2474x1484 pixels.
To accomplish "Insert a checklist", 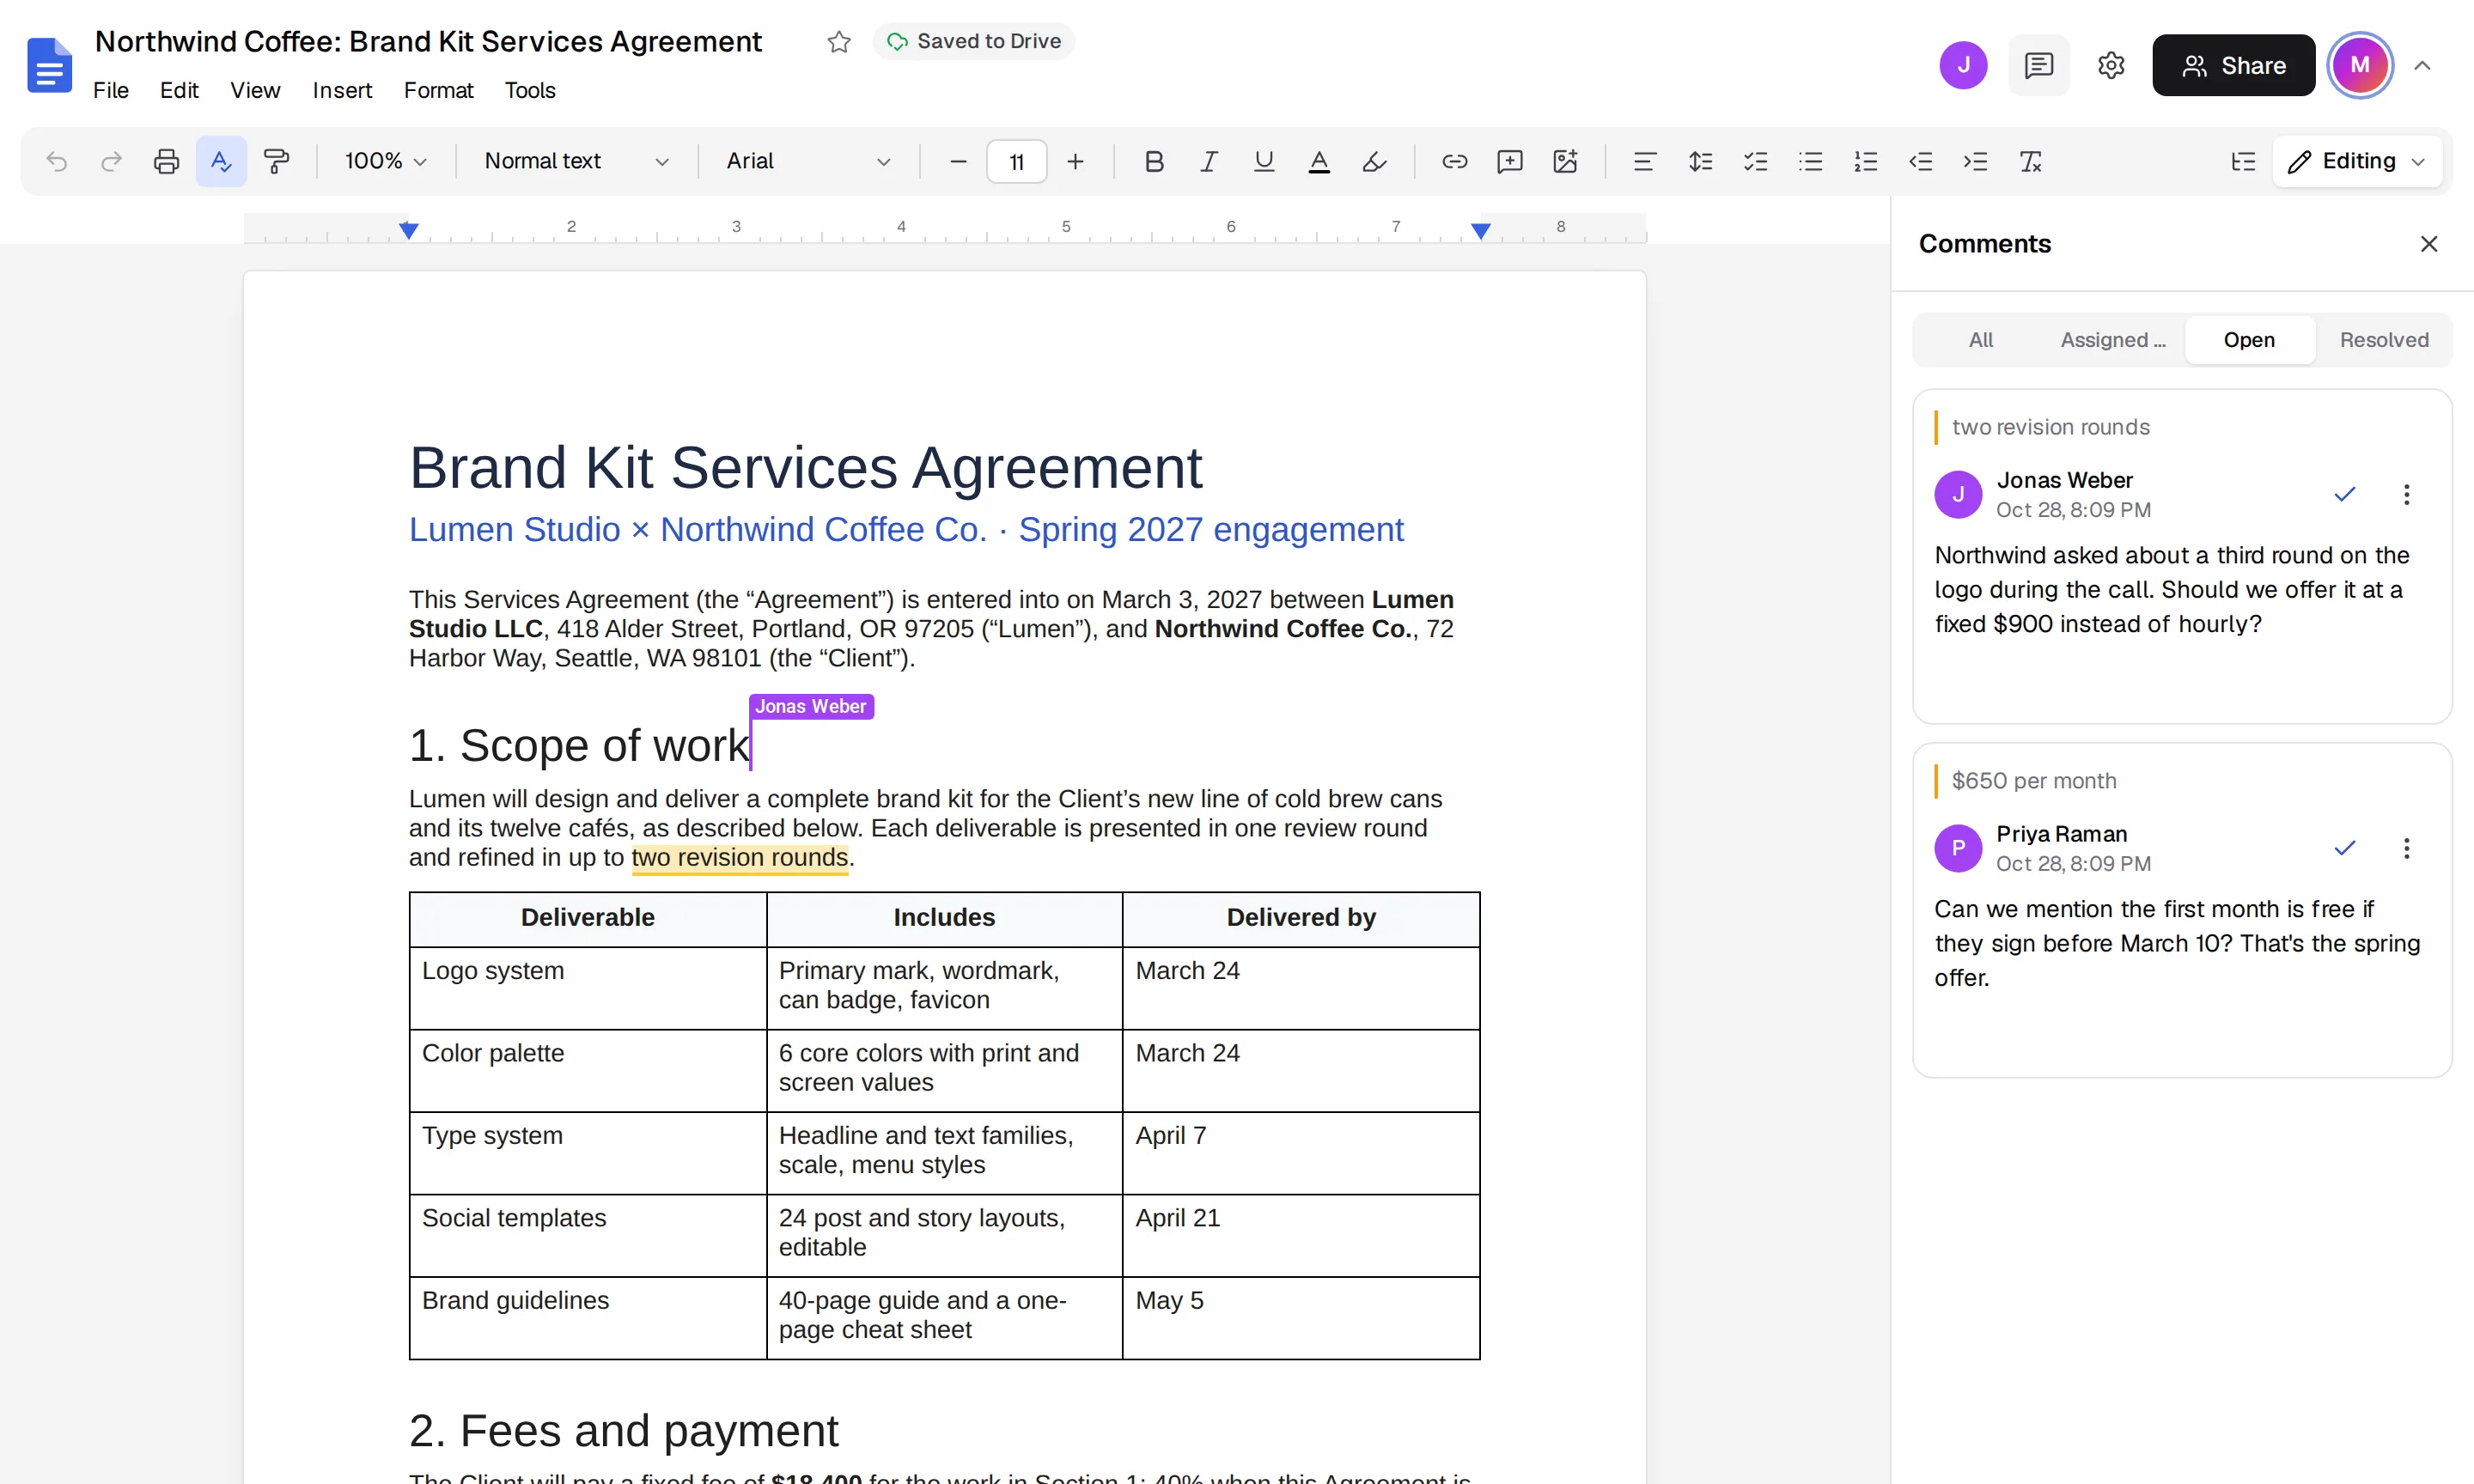I will [x=1755, y=161].
